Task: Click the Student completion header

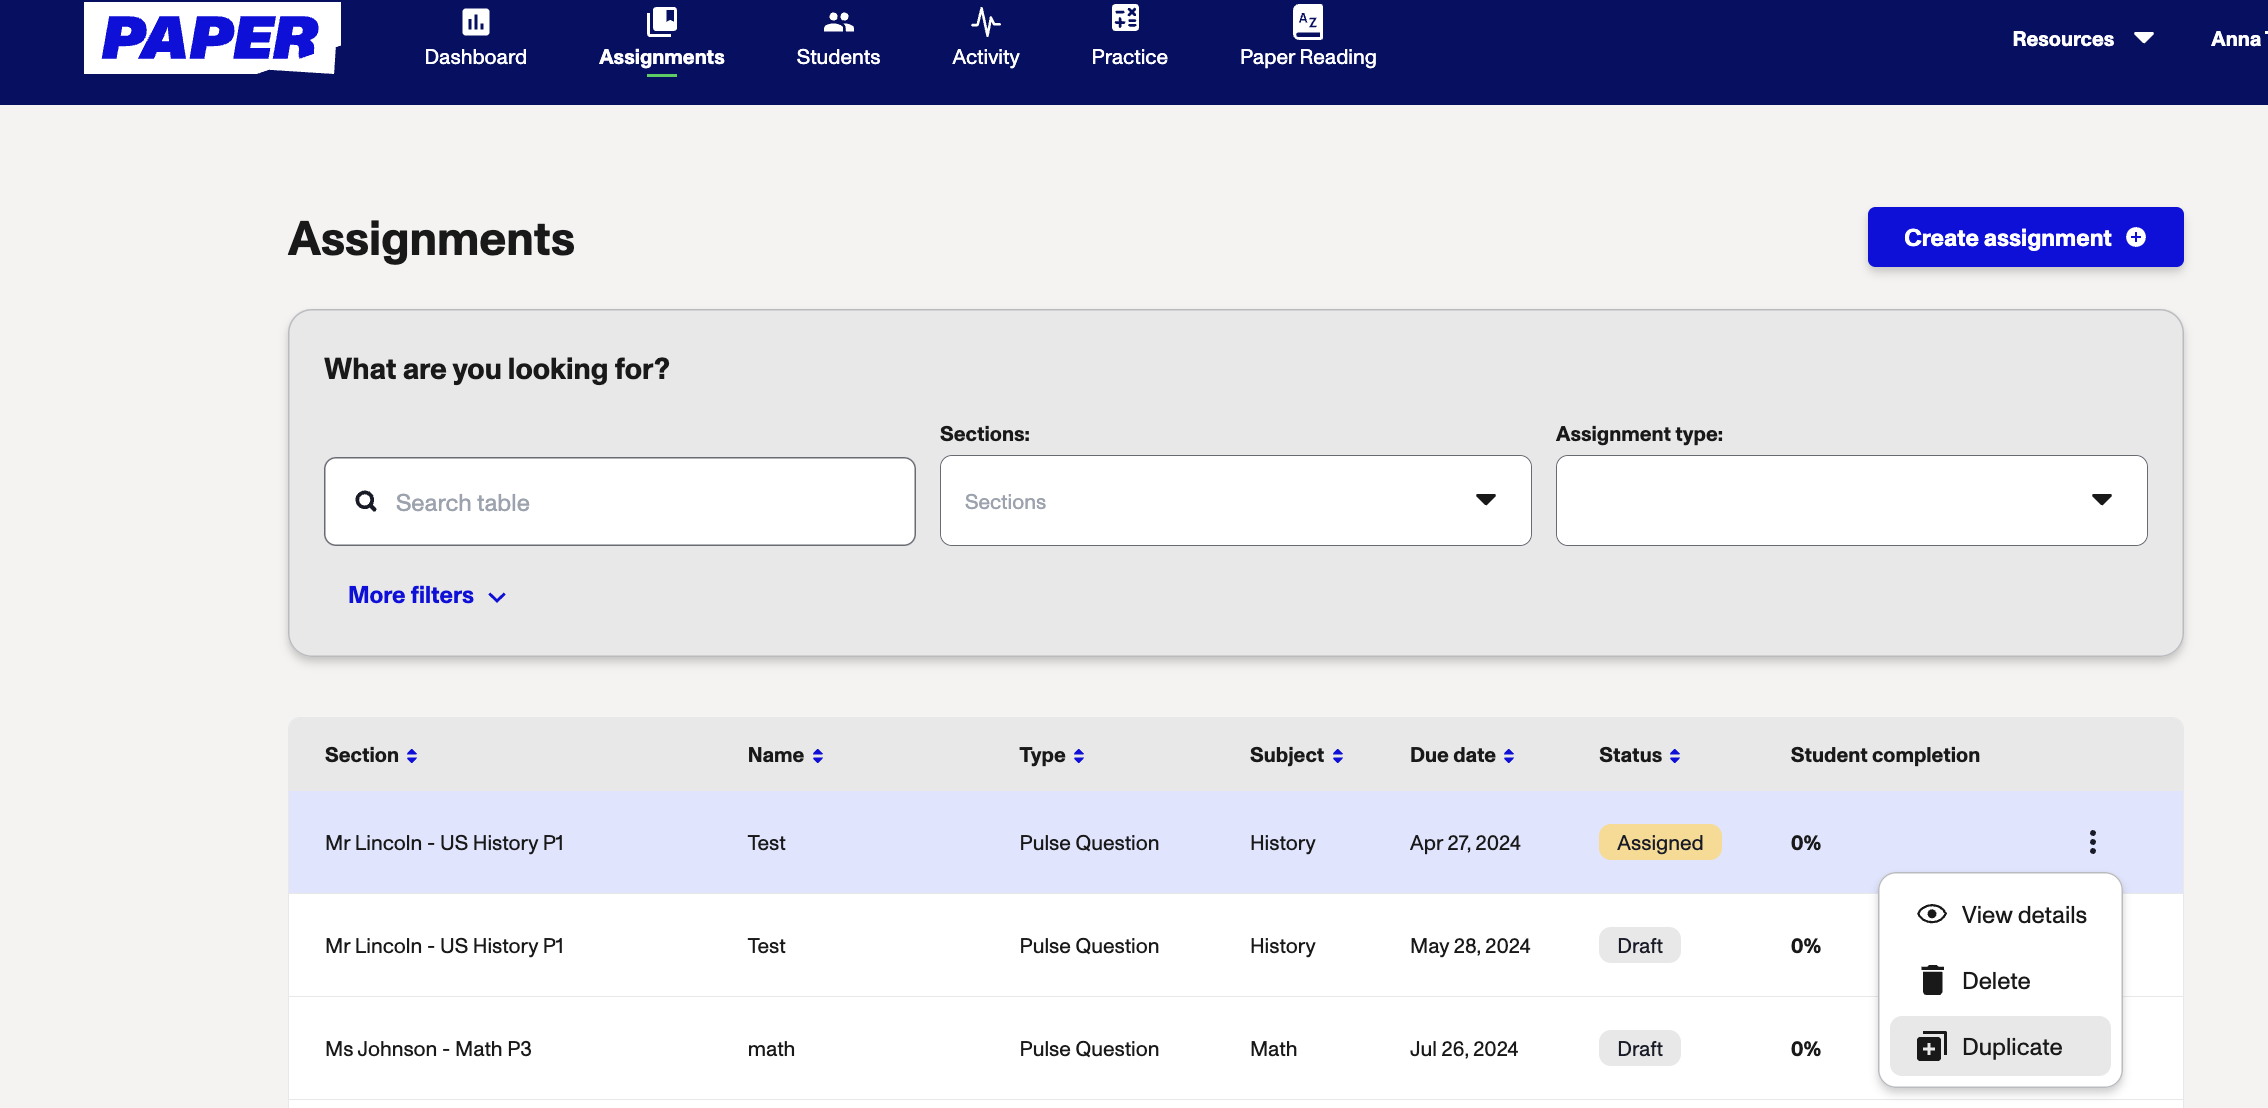Action: pos(1884,755)
